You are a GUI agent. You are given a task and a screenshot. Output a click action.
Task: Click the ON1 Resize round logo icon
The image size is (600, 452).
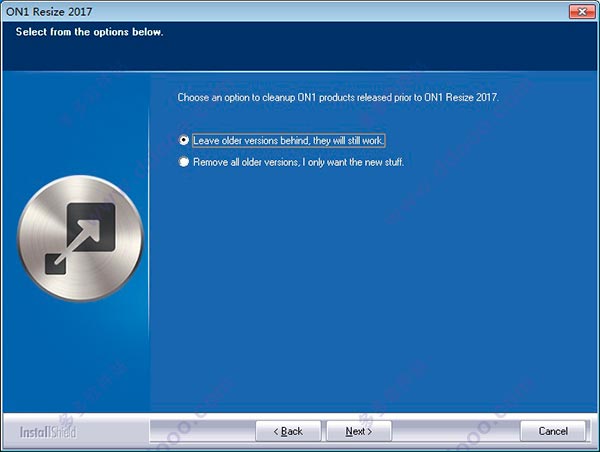[80, 238]
